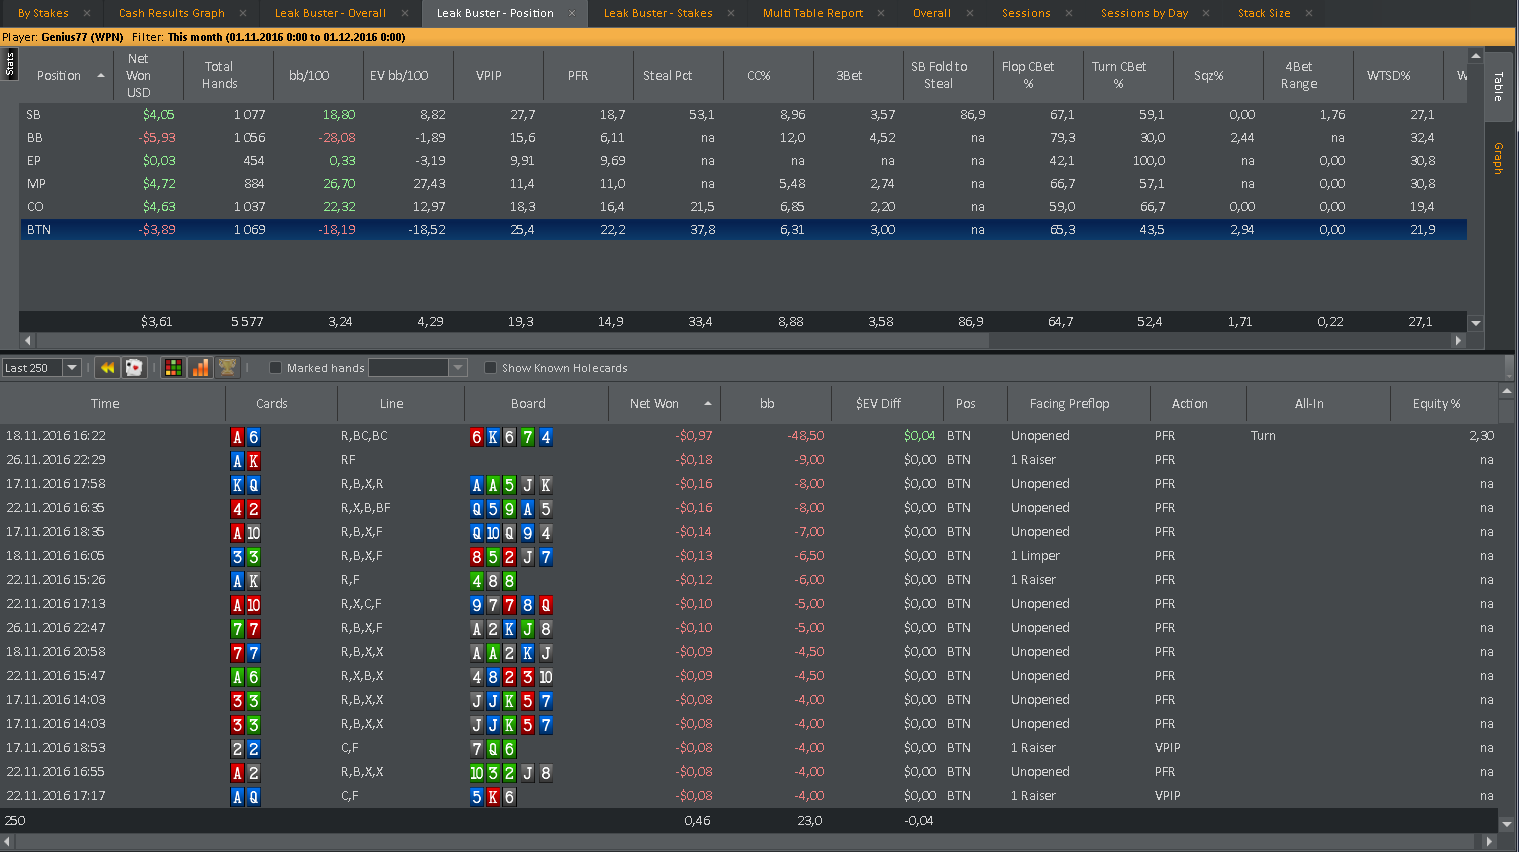Select hand from 26.11.2016 22:29
This screenshot has height=852, width=1519.
click(x=749, y=460)
